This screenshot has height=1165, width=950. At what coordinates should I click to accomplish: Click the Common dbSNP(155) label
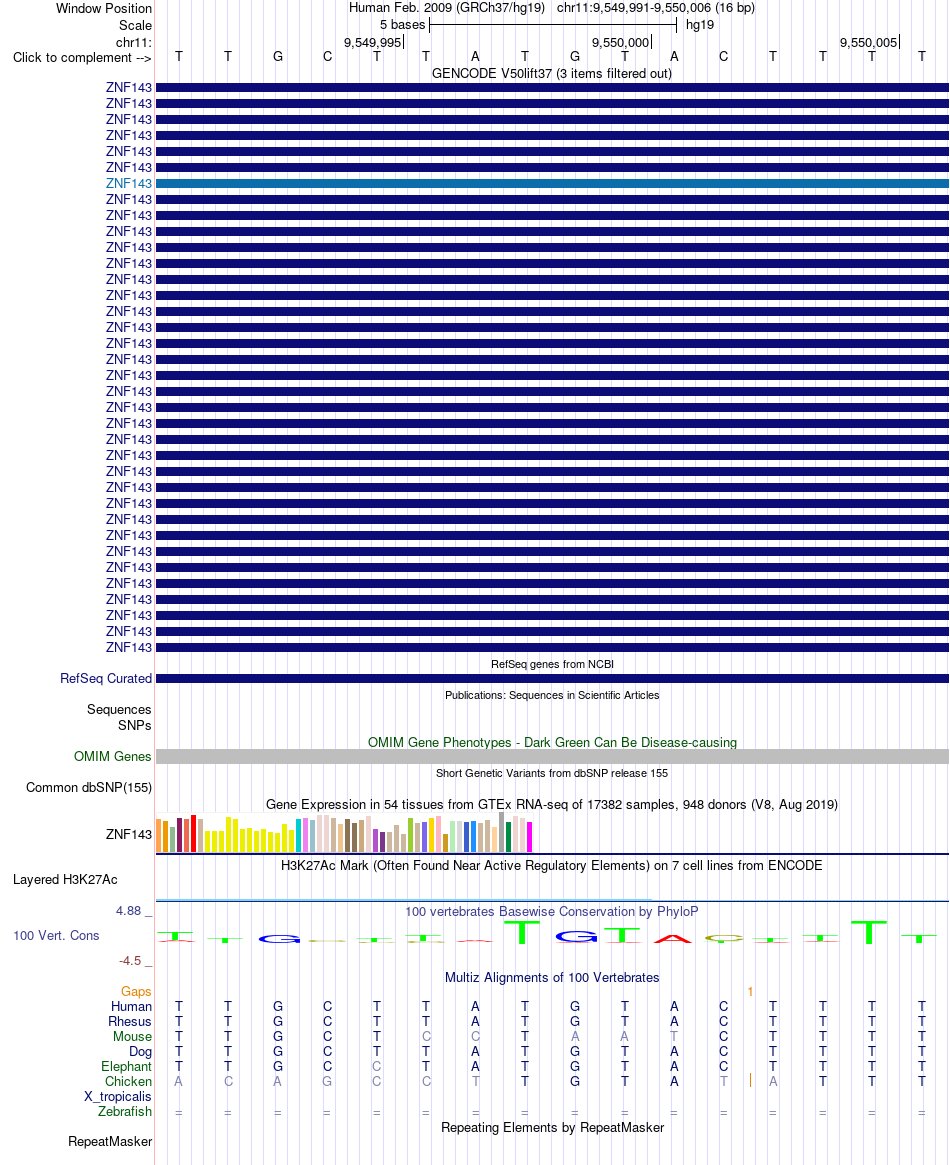[x=88, y=788]
